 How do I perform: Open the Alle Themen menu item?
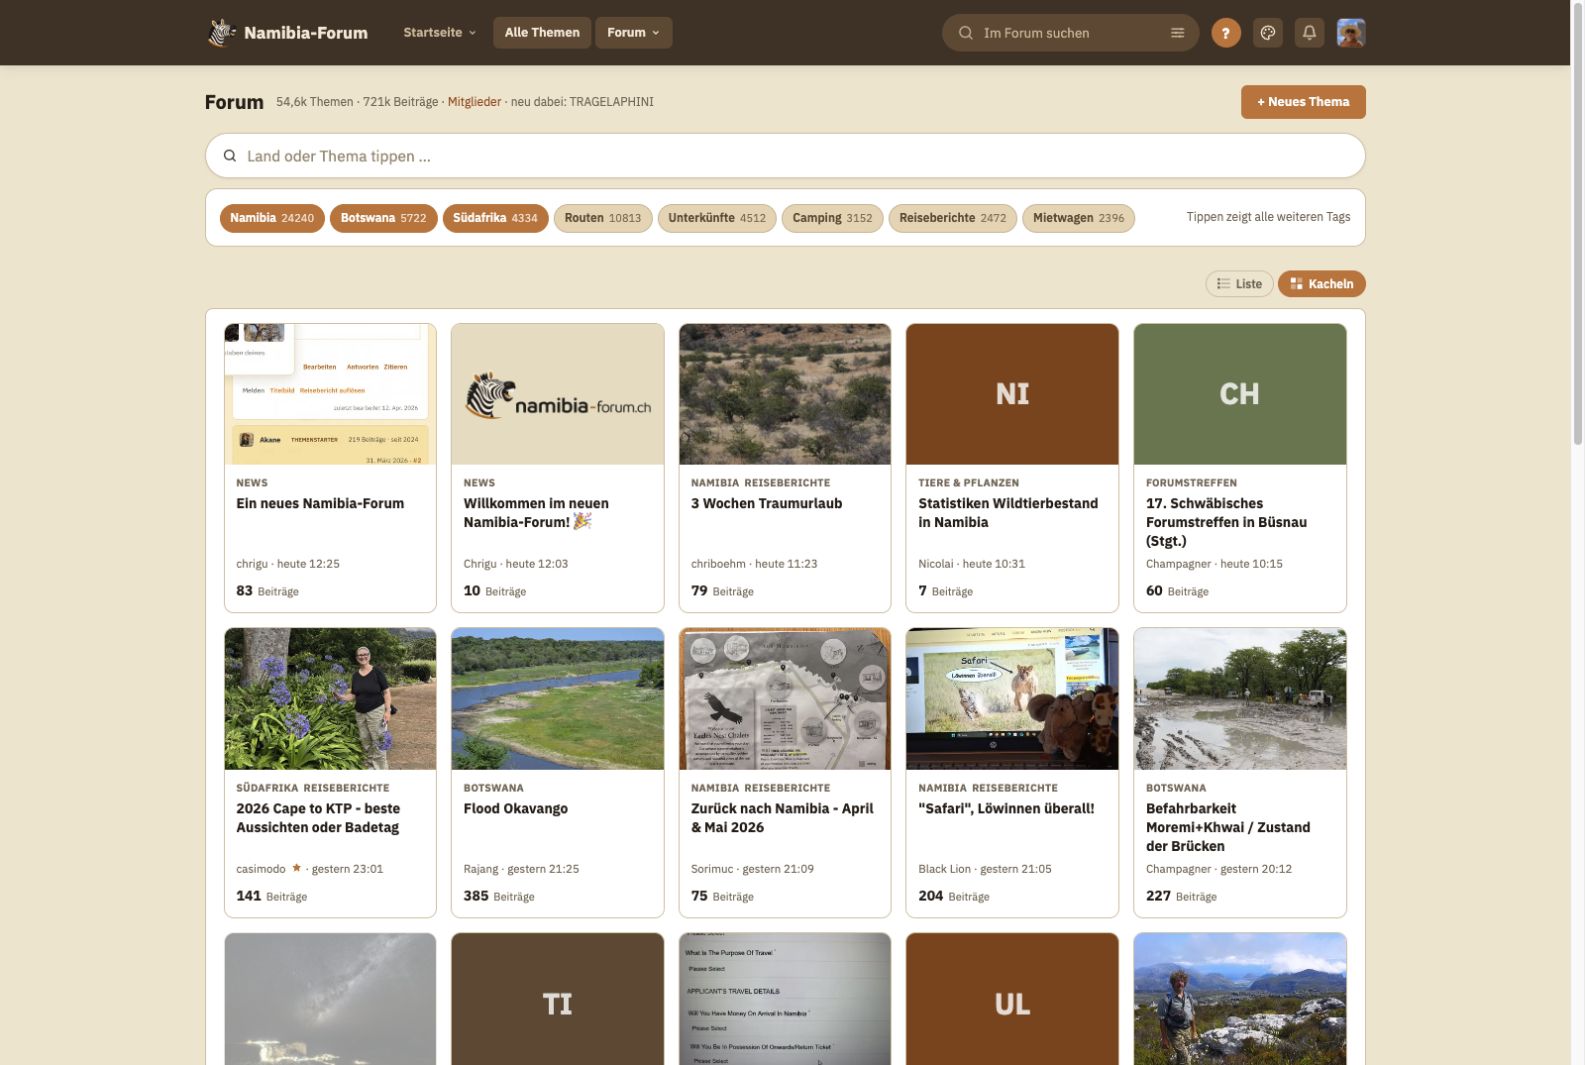[542, 33]
